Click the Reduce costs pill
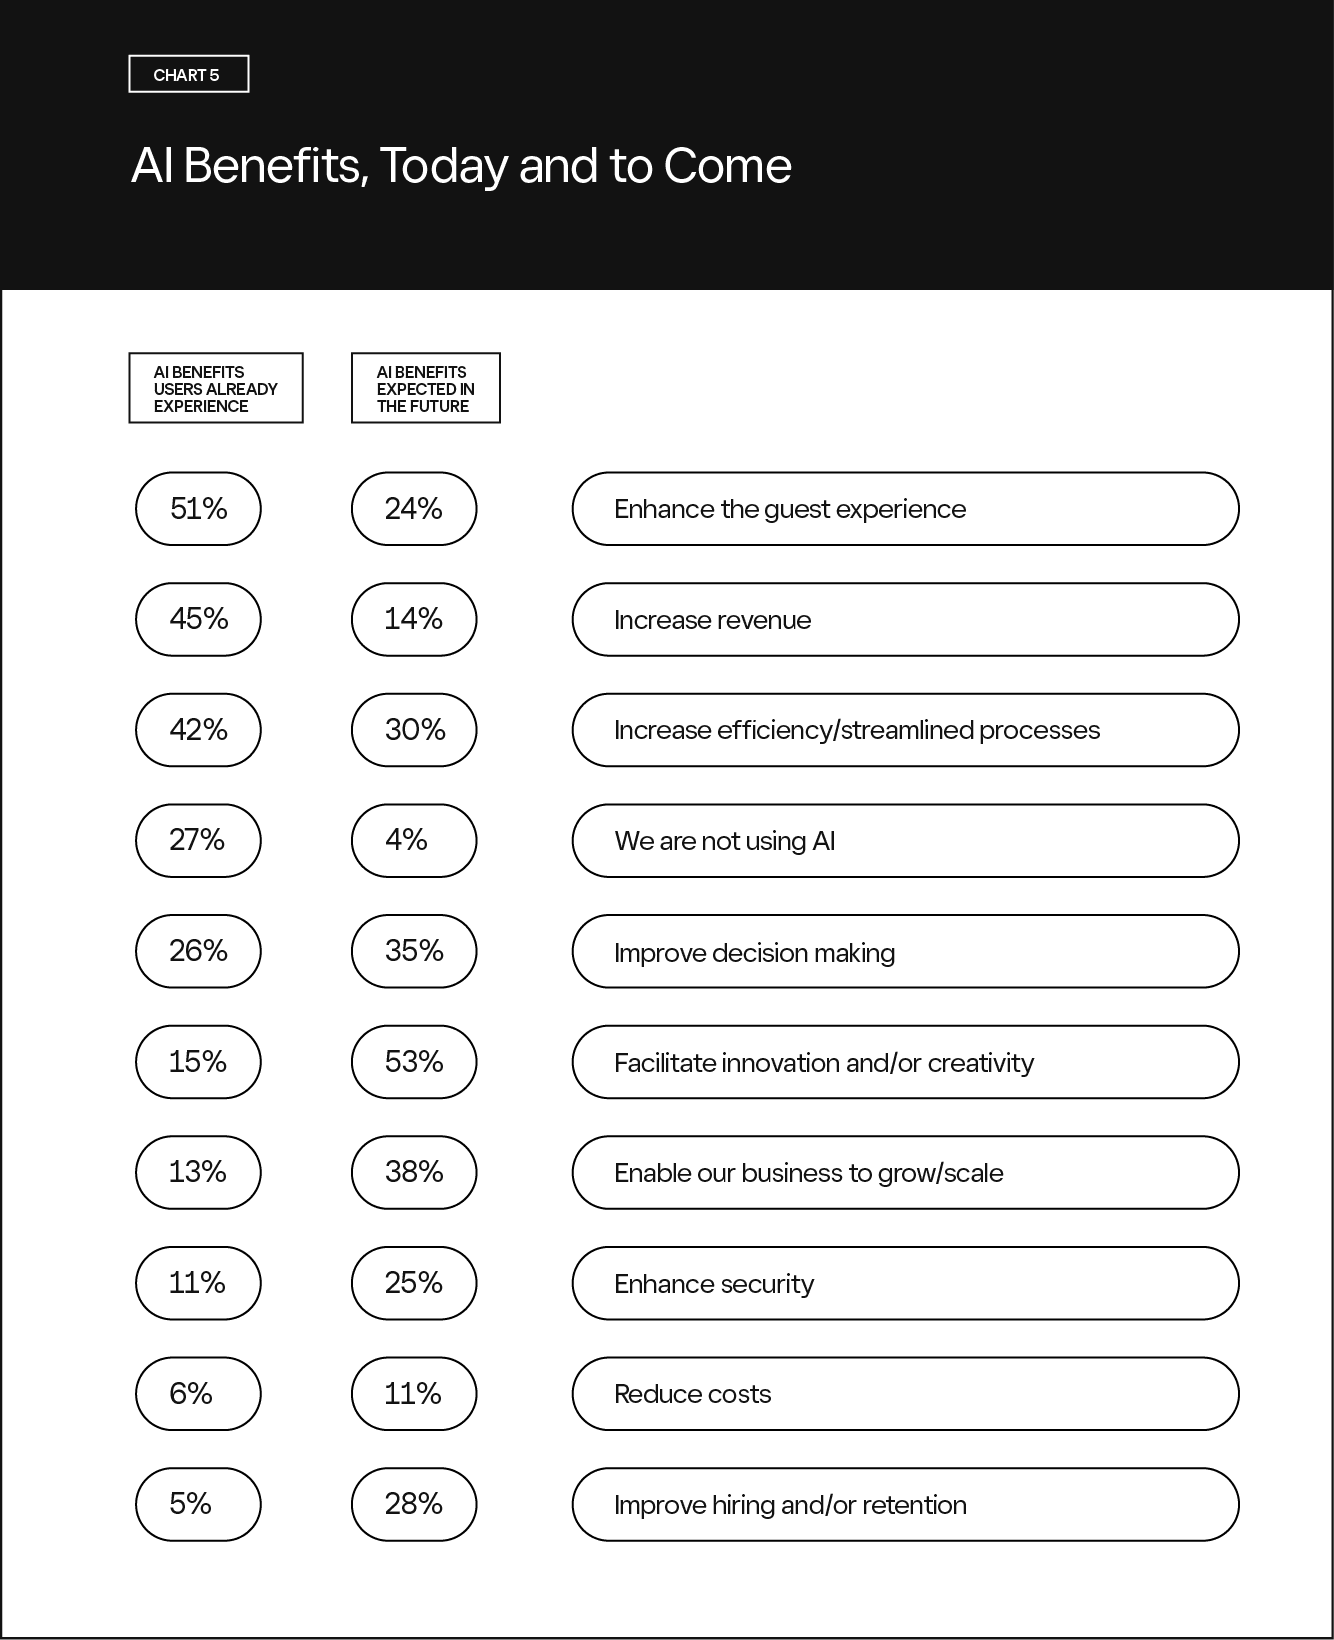Image resolution: width=1334 pixels, height=1640 pixels. [x=905, y=1394]
